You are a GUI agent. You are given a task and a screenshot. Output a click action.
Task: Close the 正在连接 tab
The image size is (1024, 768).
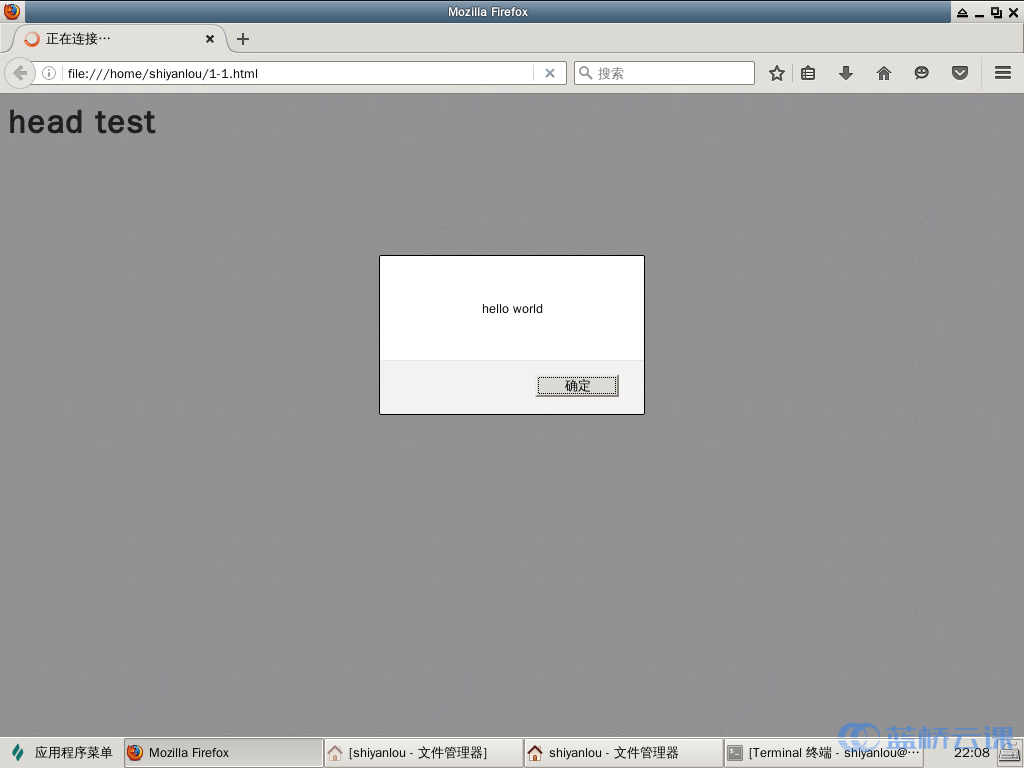coord(210,39)
